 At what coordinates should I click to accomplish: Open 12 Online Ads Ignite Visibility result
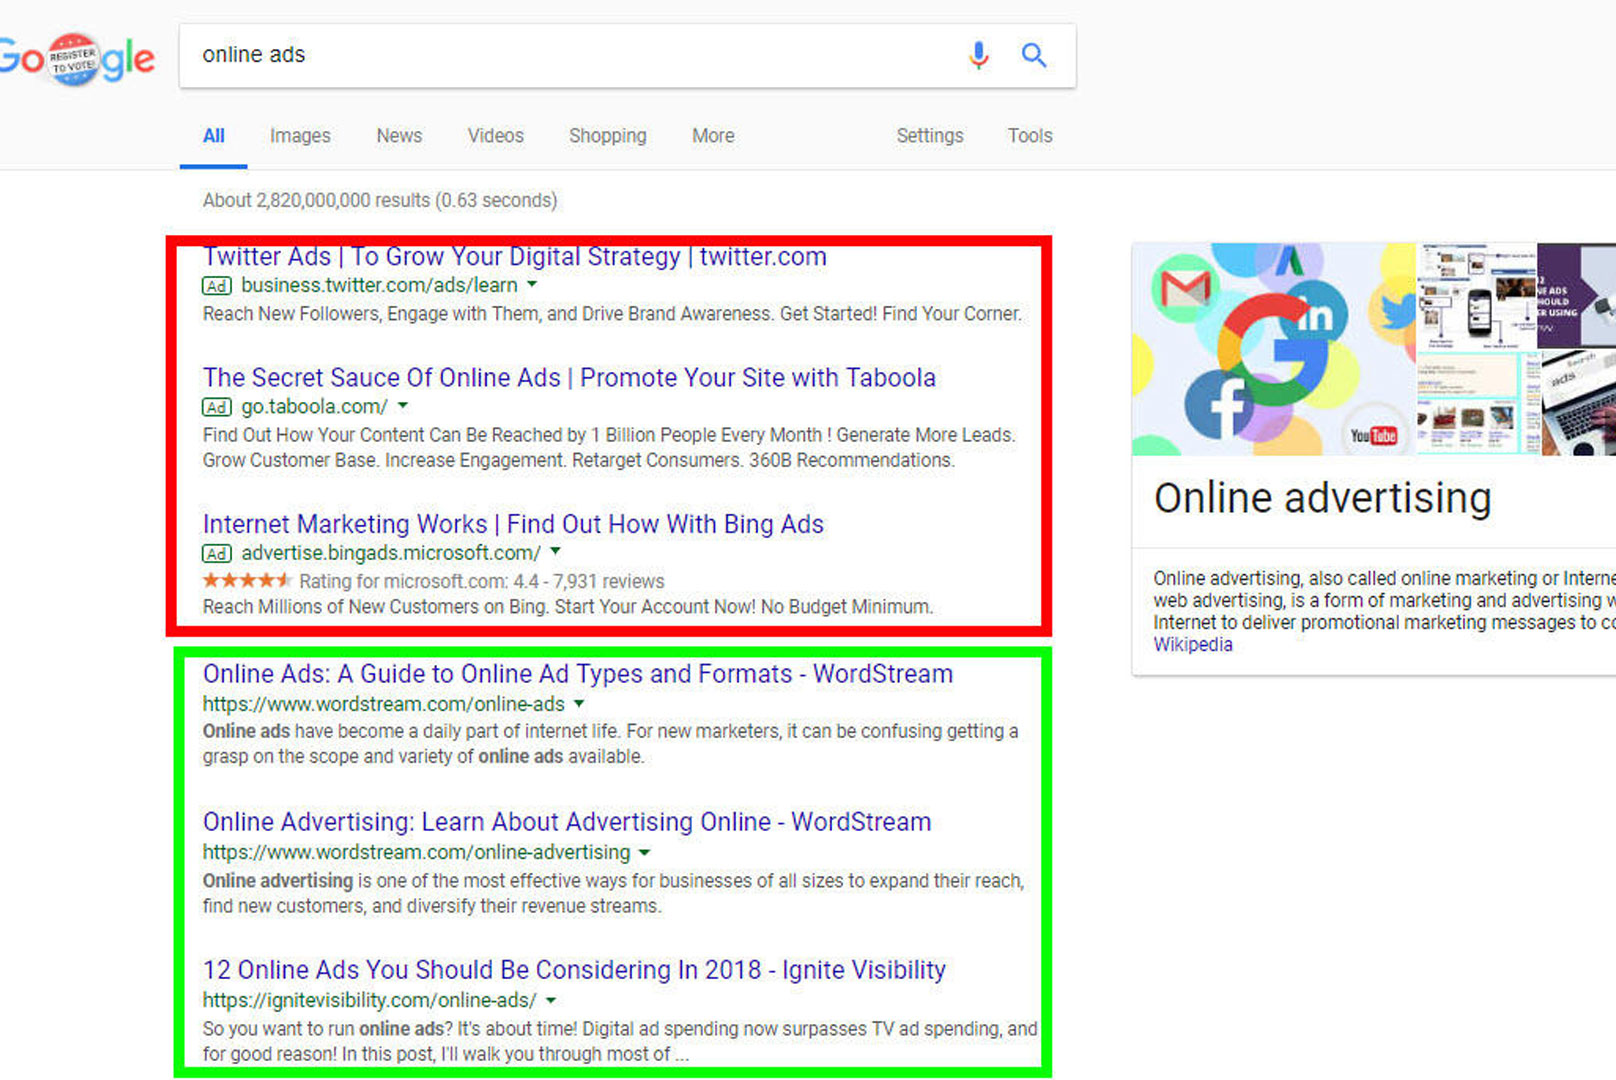point(574,970)
